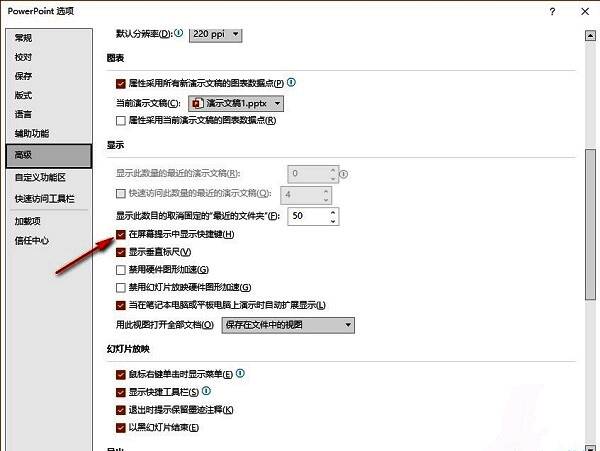Toggle 以黑幻灯片结束 checkbox

click(x=121, y=428)
